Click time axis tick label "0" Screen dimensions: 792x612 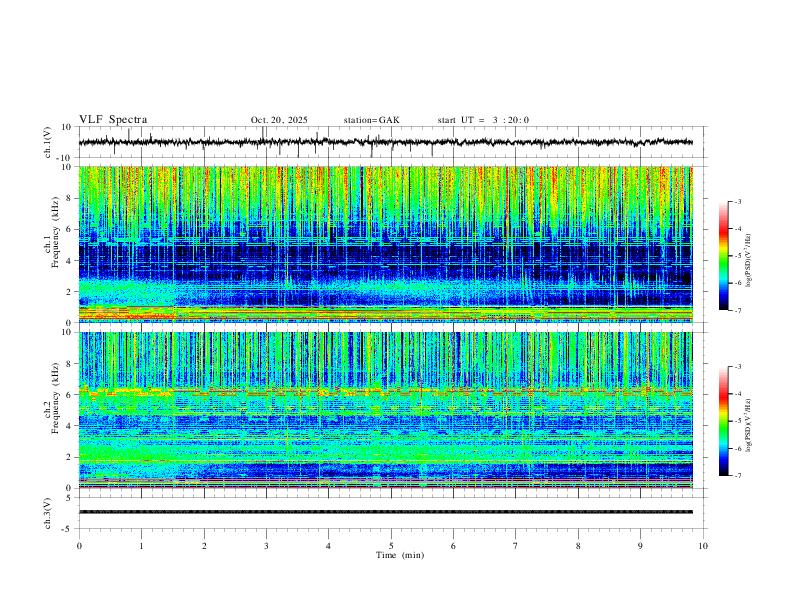tap(79, 546)
